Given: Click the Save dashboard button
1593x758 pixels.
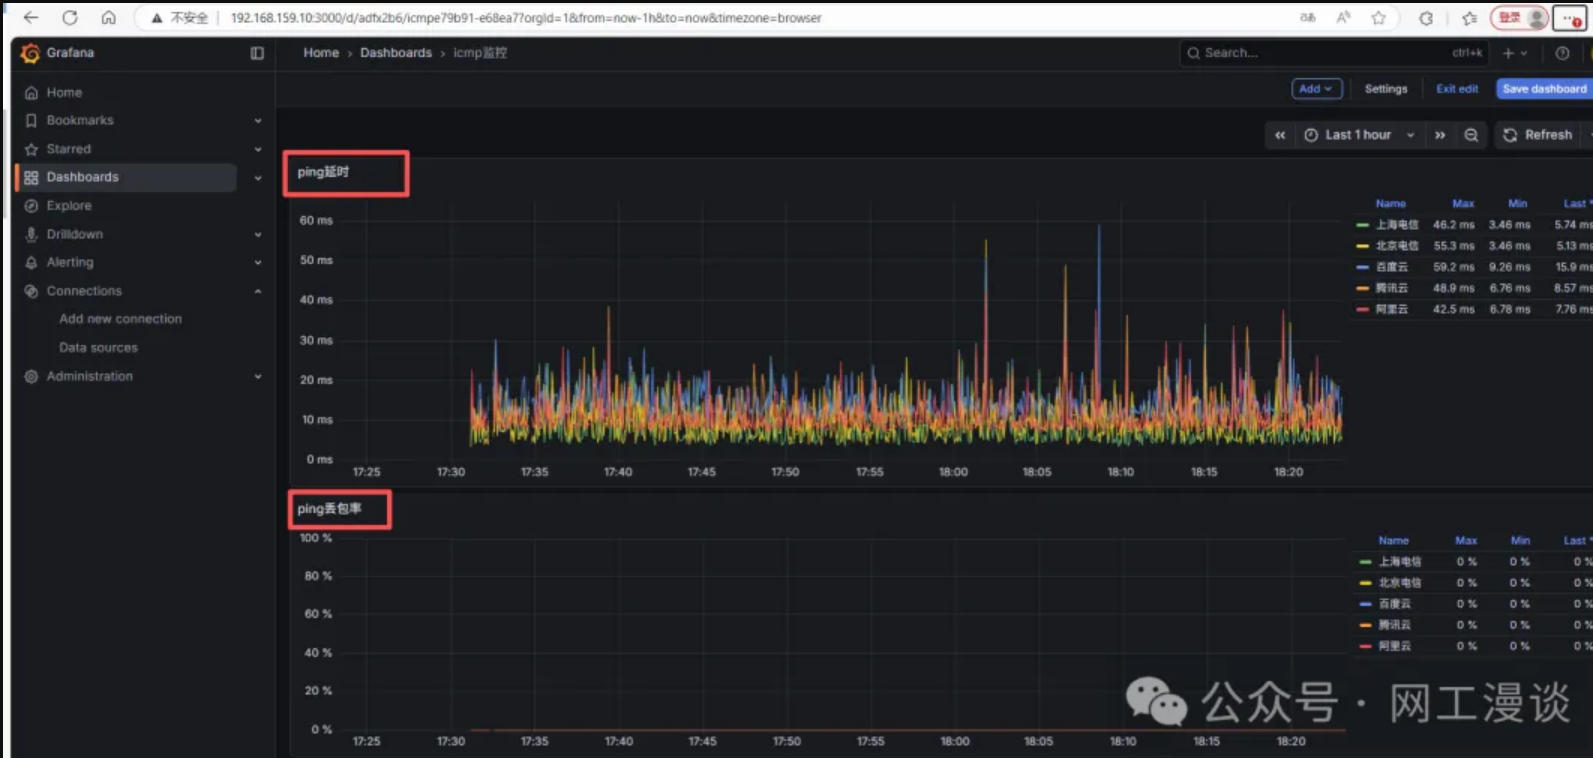Looking at the screenshot, I should 1543,89.
